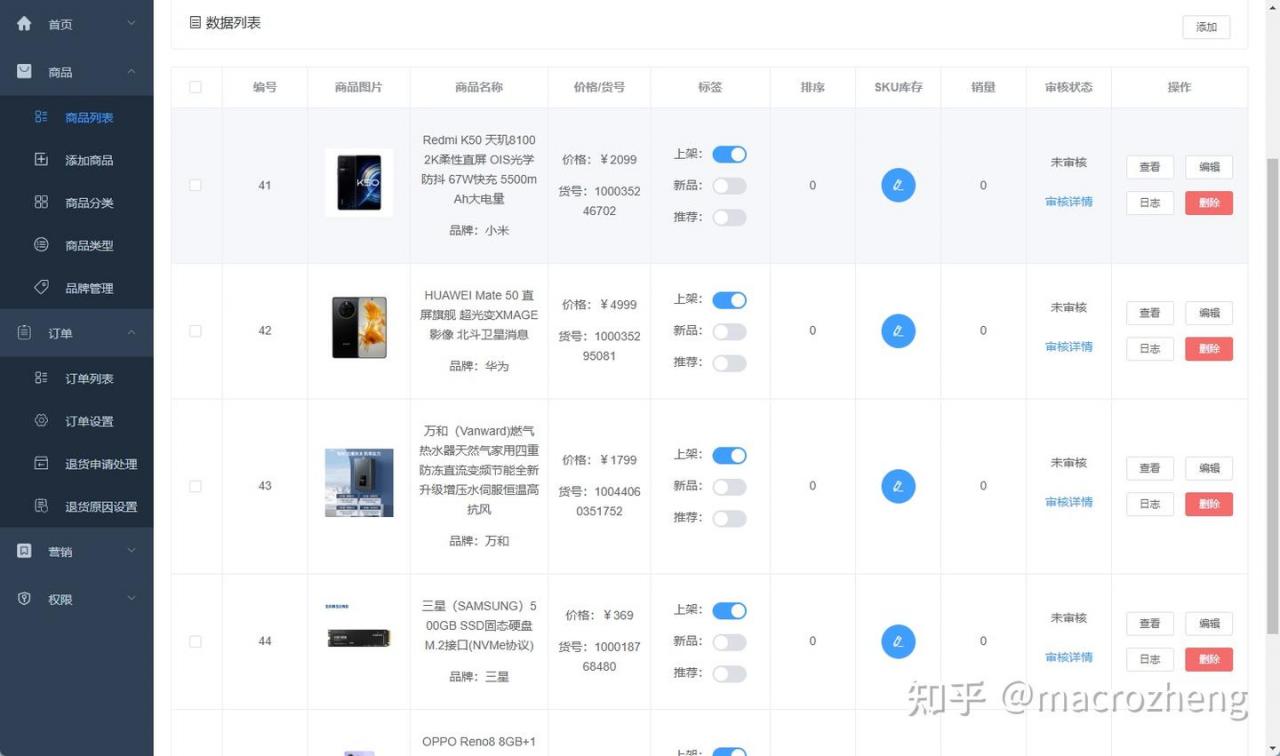
Task: Click the 商品类型 icon in the sidebar
Action: pyautogui.click(x=41, y=244)
